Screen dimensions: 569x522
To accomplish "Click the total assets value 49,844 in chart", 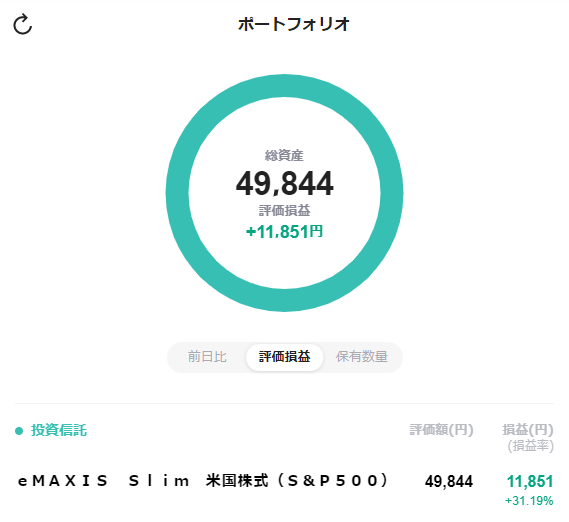I will click(284, 184).
